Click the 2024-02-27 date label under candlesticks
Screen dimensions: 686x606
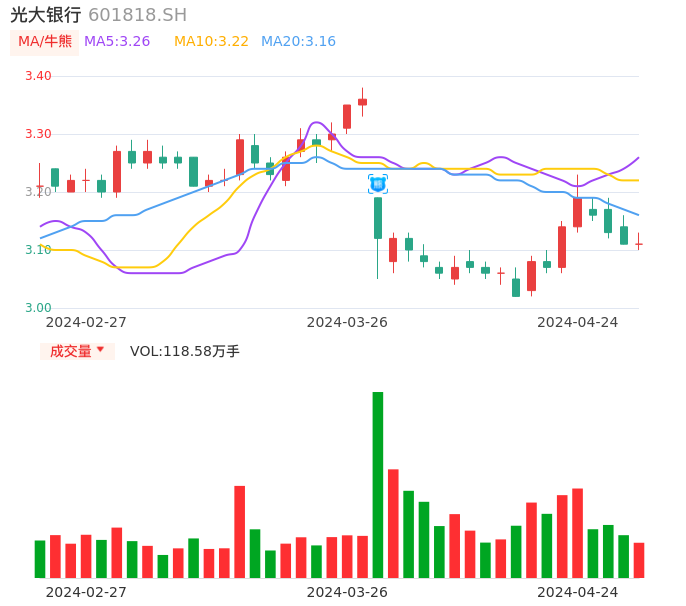[x=86, y=322]
